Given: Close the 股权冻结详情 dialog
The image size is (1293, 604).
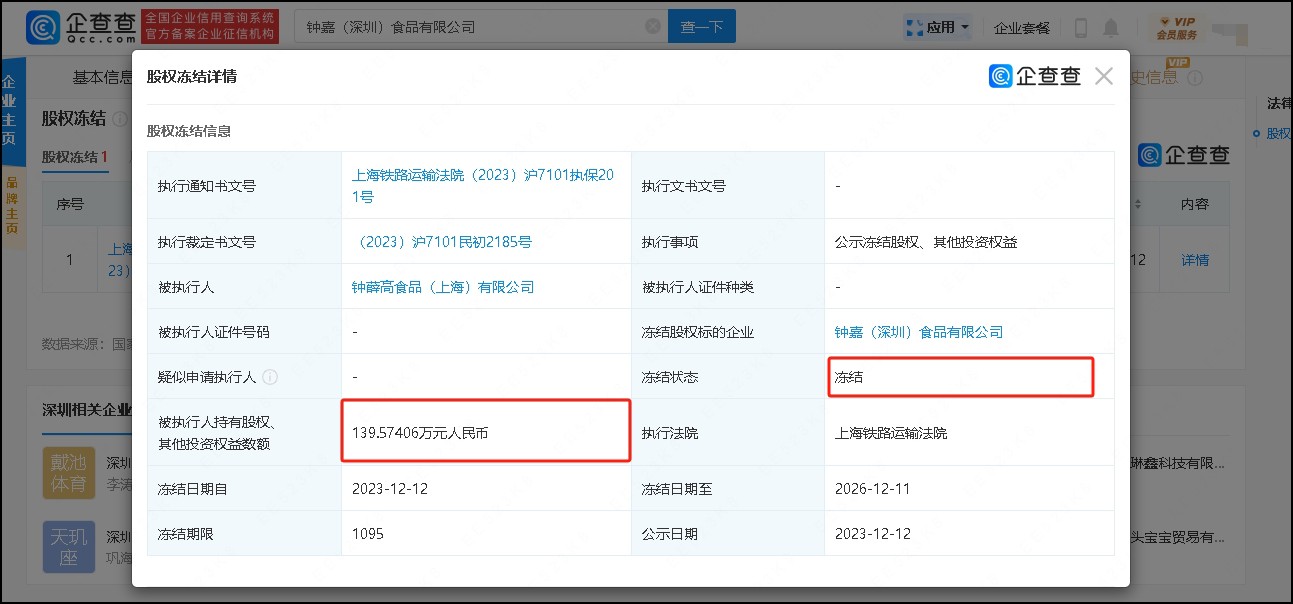Looking at the screenshot, I should [1103, 76].
